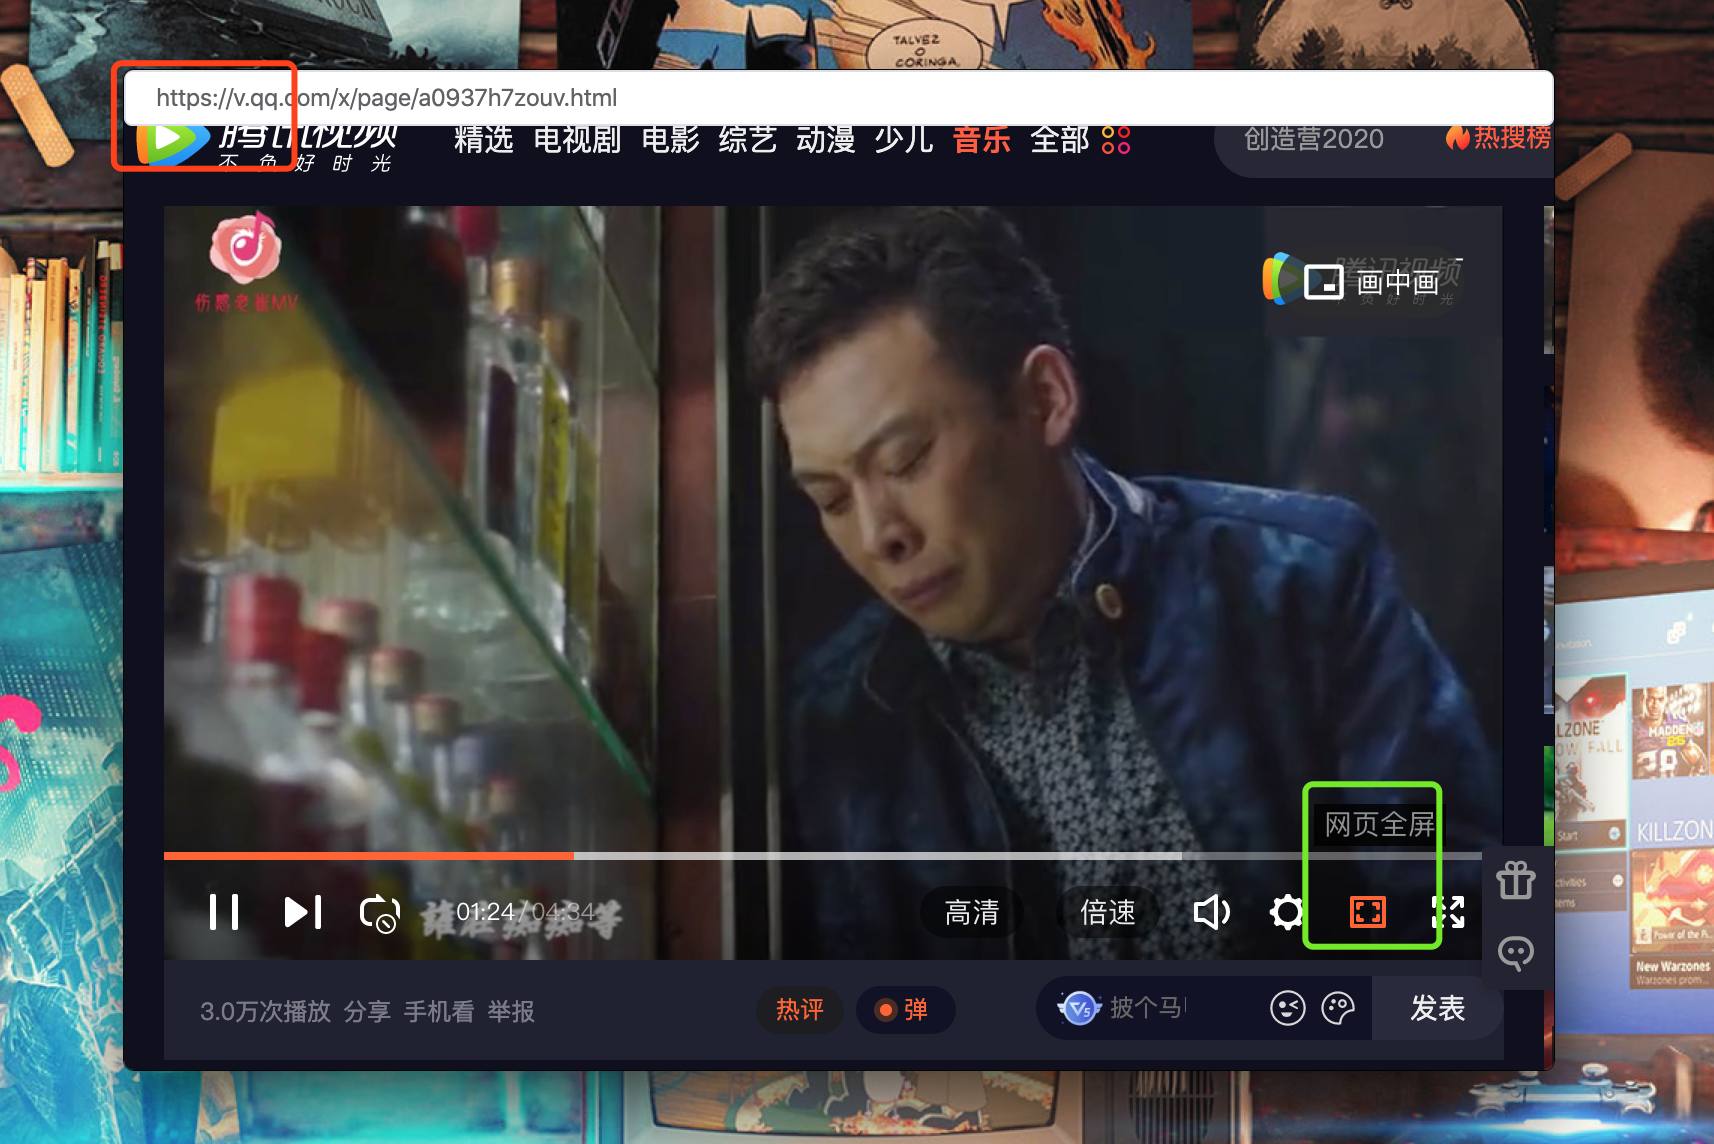
Task: Click the 手机看 link
Action: 439,1012
